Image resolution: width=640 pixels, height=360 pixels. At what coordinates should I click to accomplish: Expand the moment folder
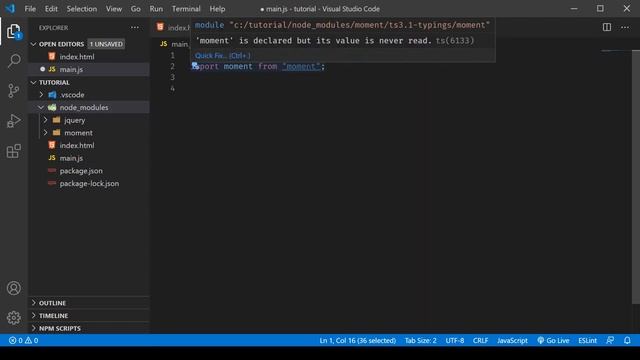tap(45, 133)
